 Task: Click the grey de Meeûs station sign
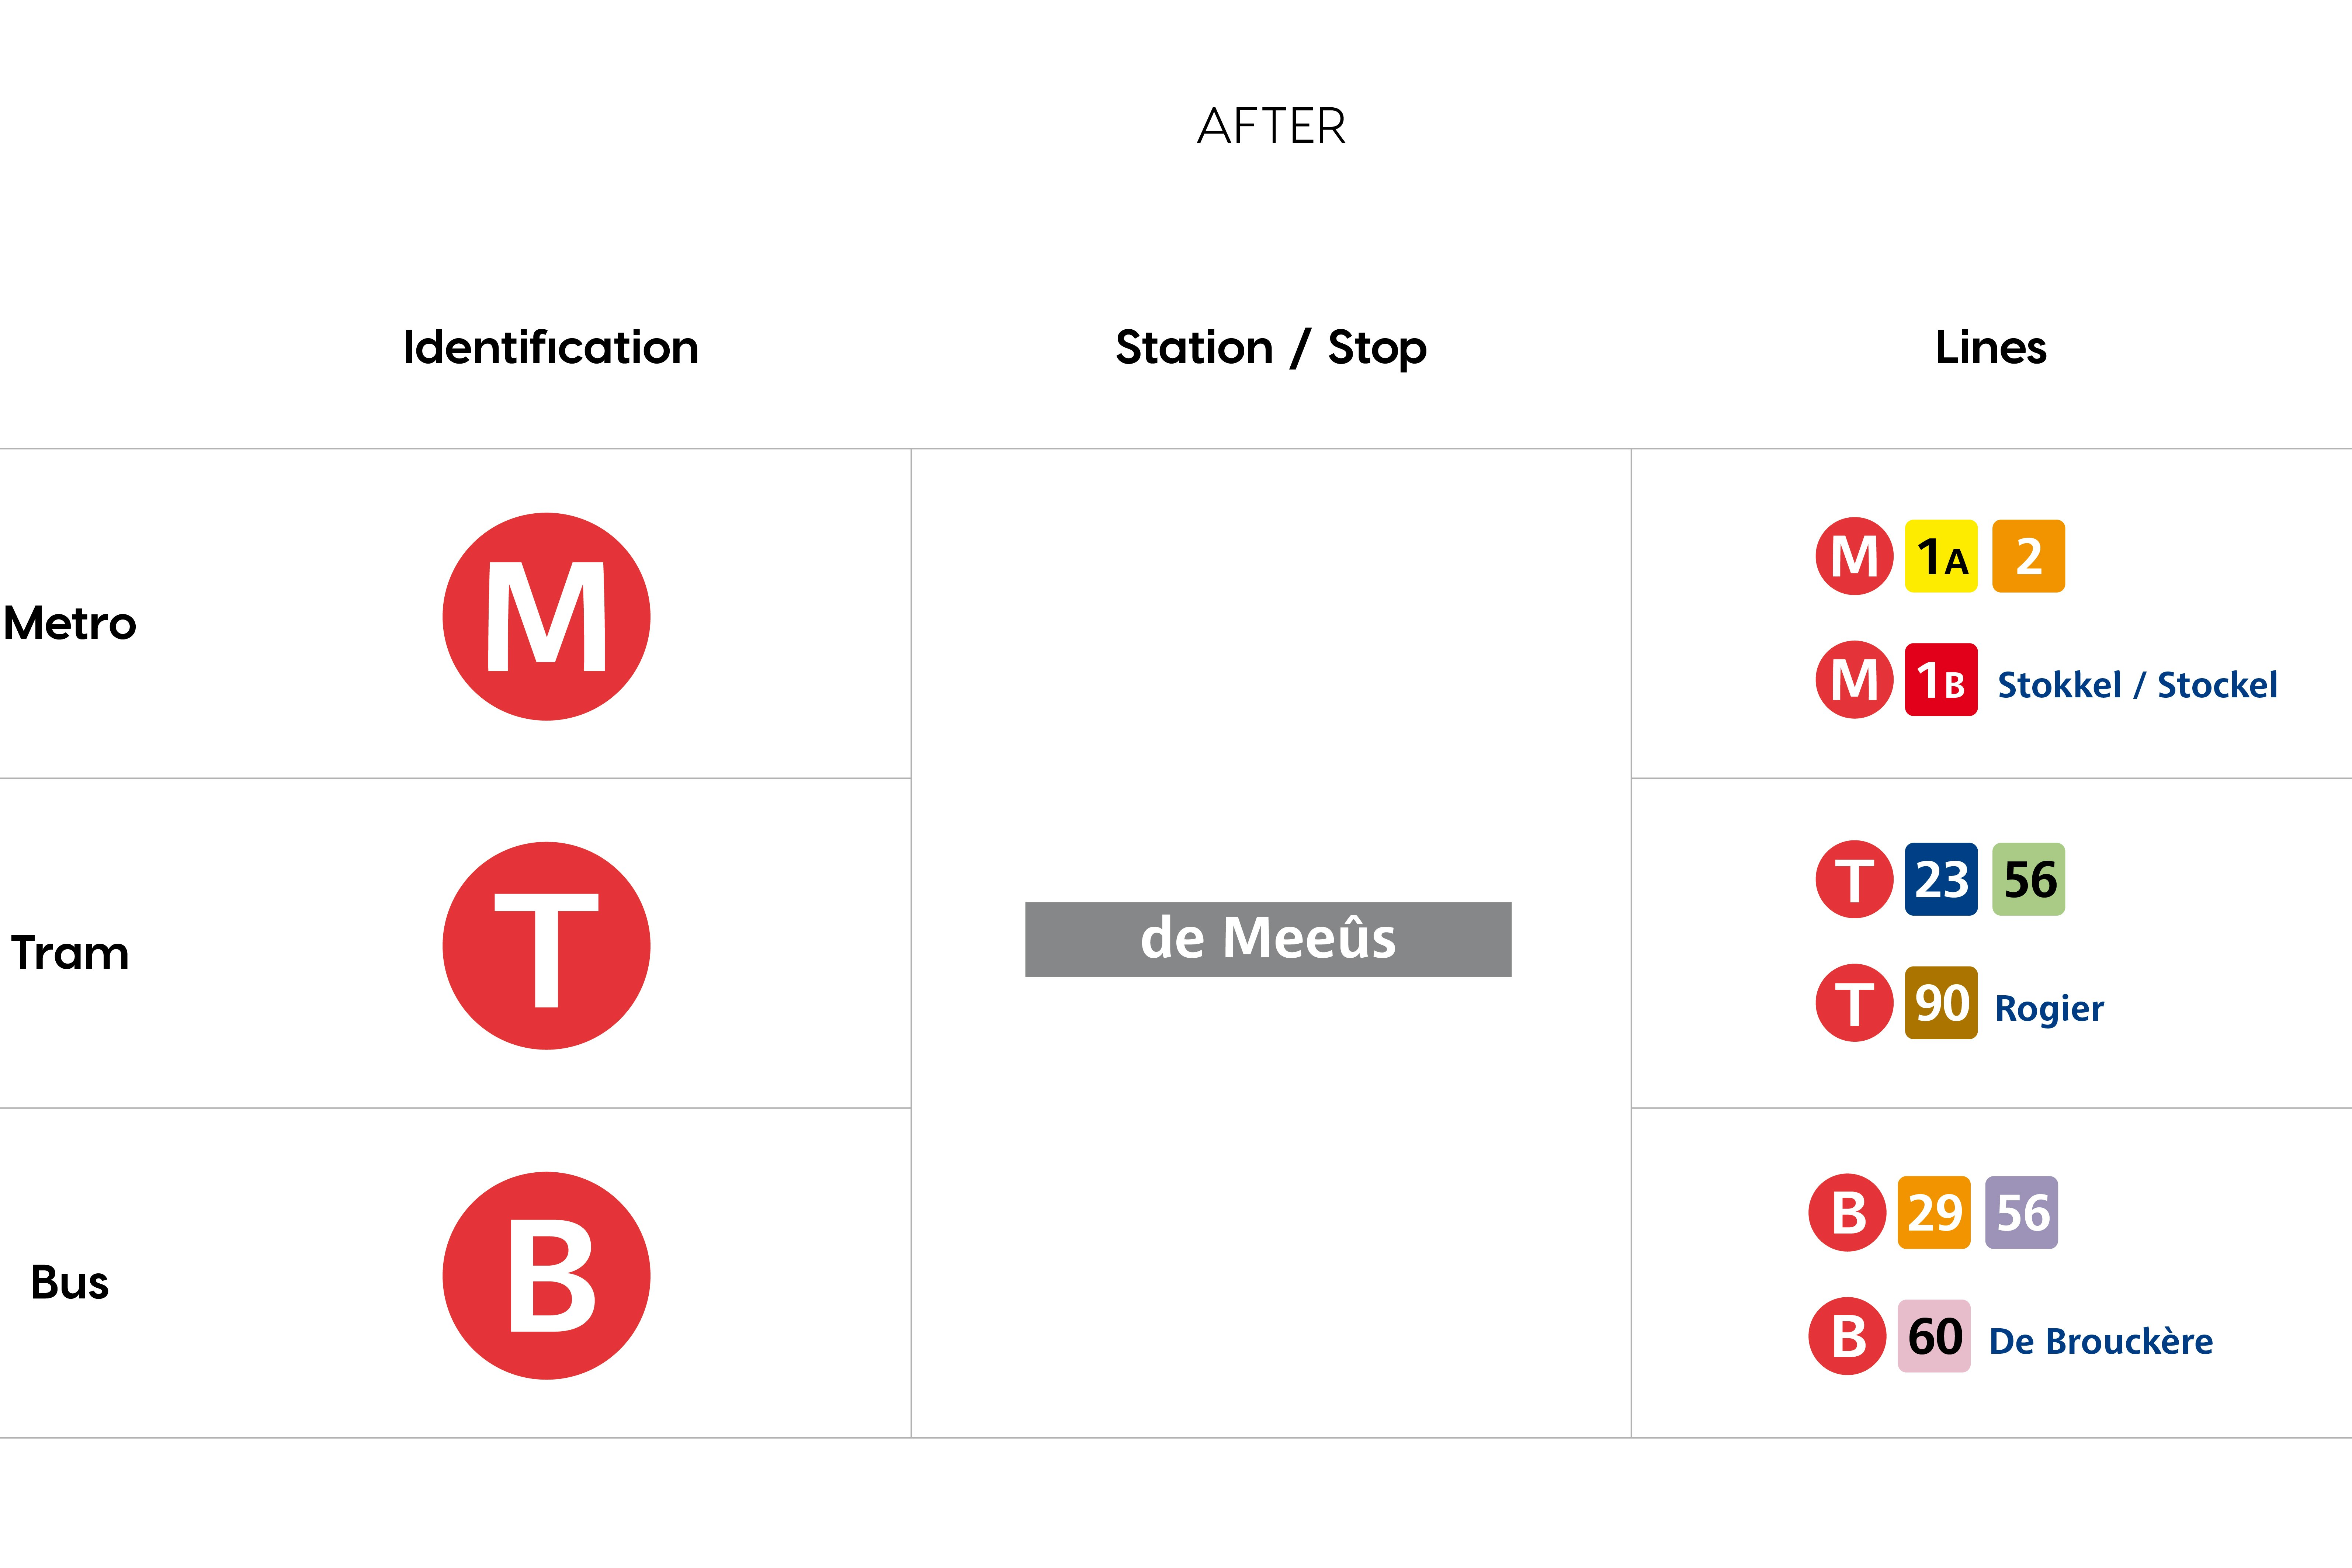point(1268,939)
